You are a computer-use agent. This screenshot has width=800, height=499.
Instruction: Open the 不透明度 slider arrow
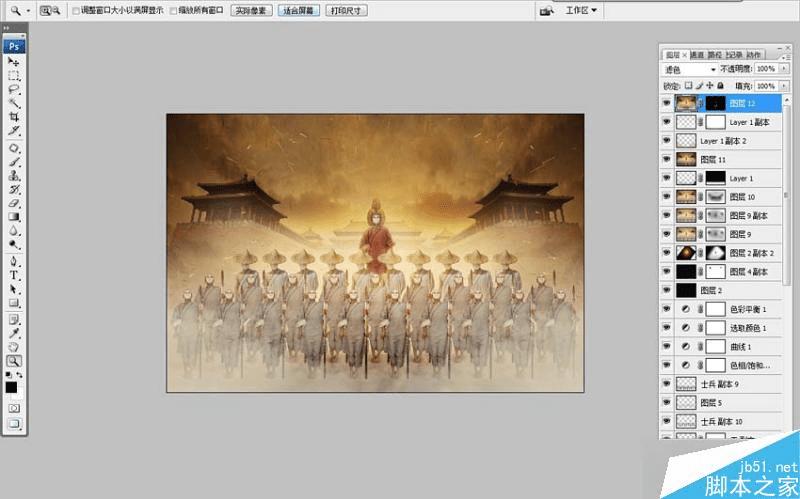[x=784, y=68]
